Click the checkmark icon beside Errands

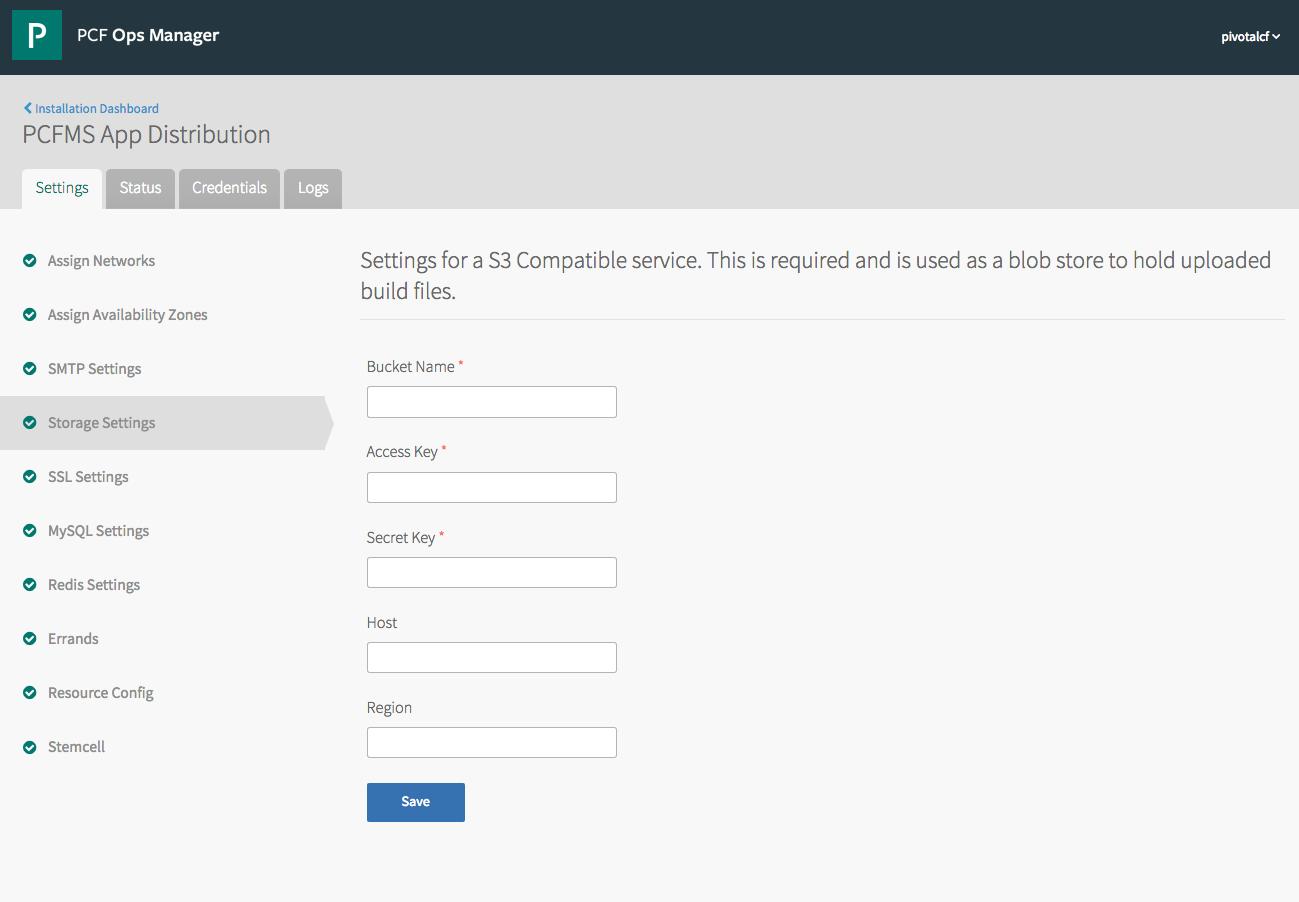point(30,639)
